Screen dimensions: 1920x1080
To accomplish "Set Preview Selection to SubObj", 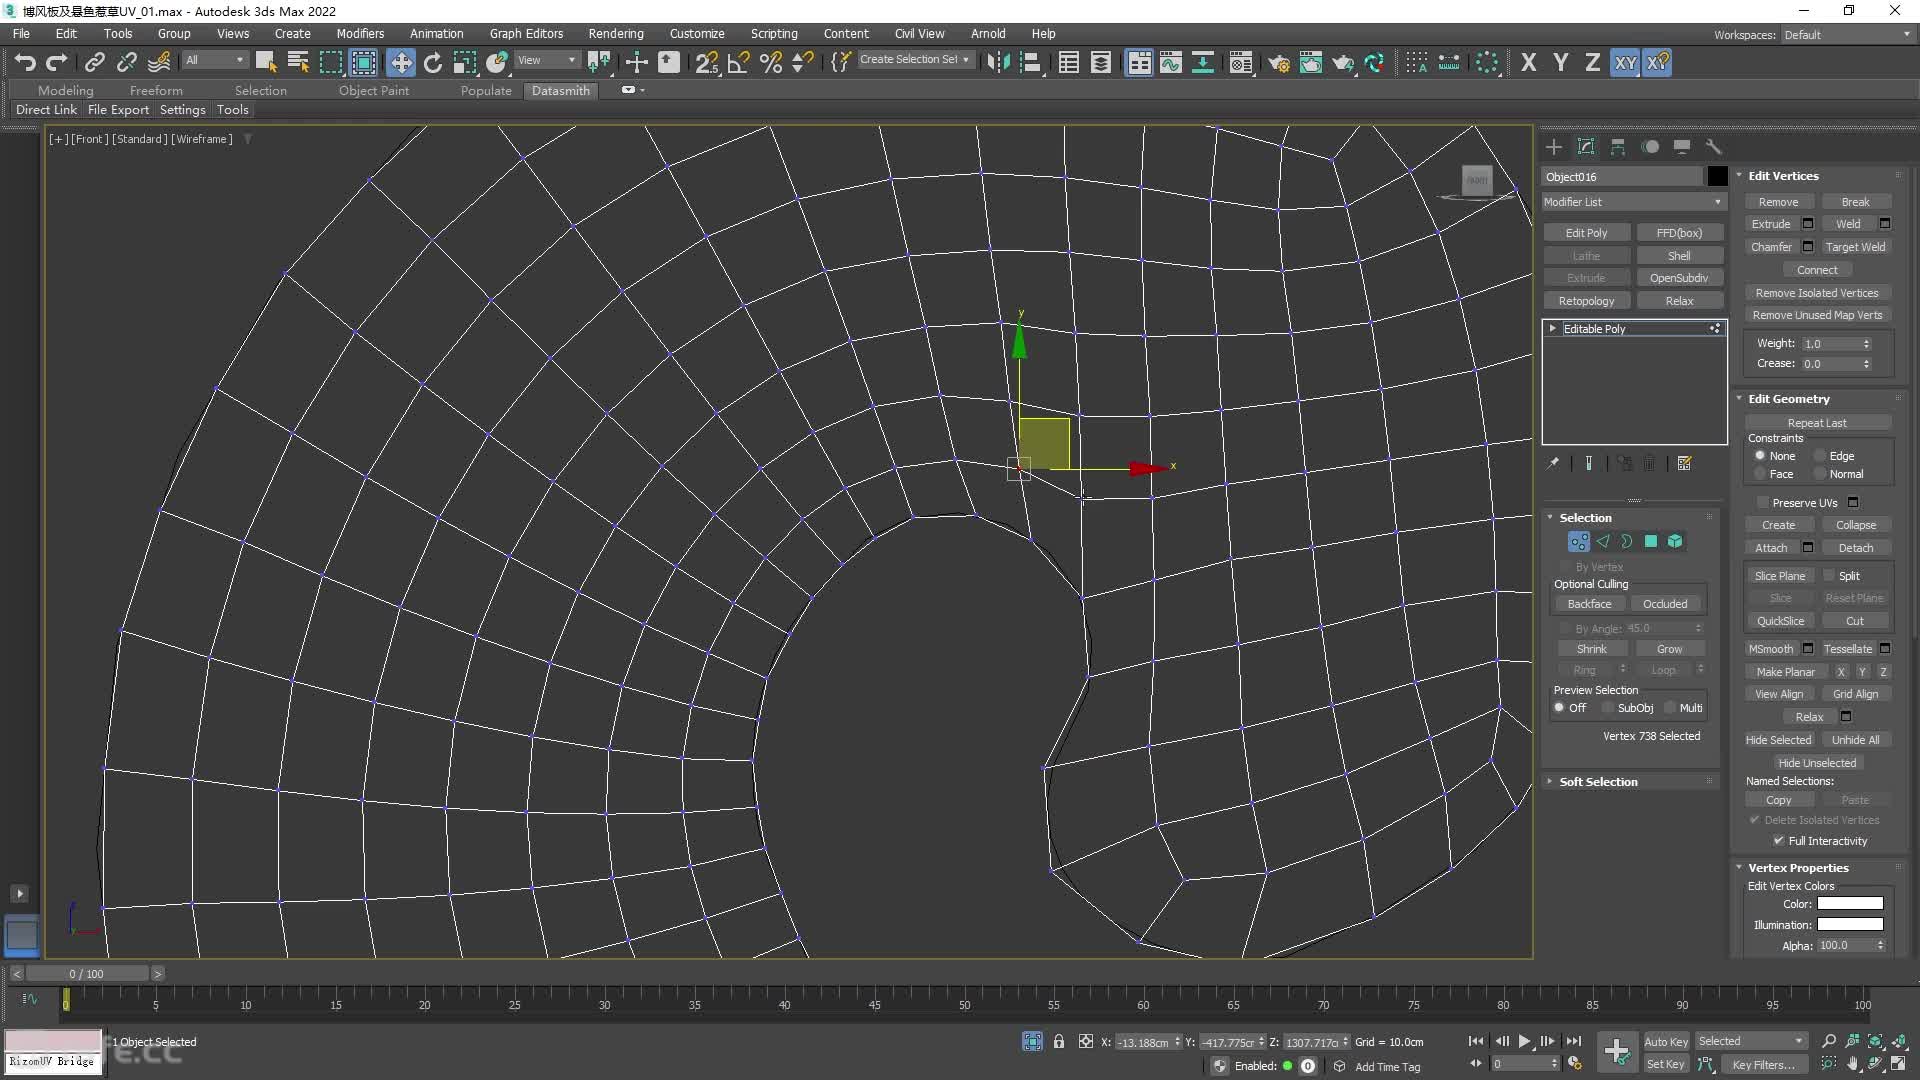I will (1608, 708).
